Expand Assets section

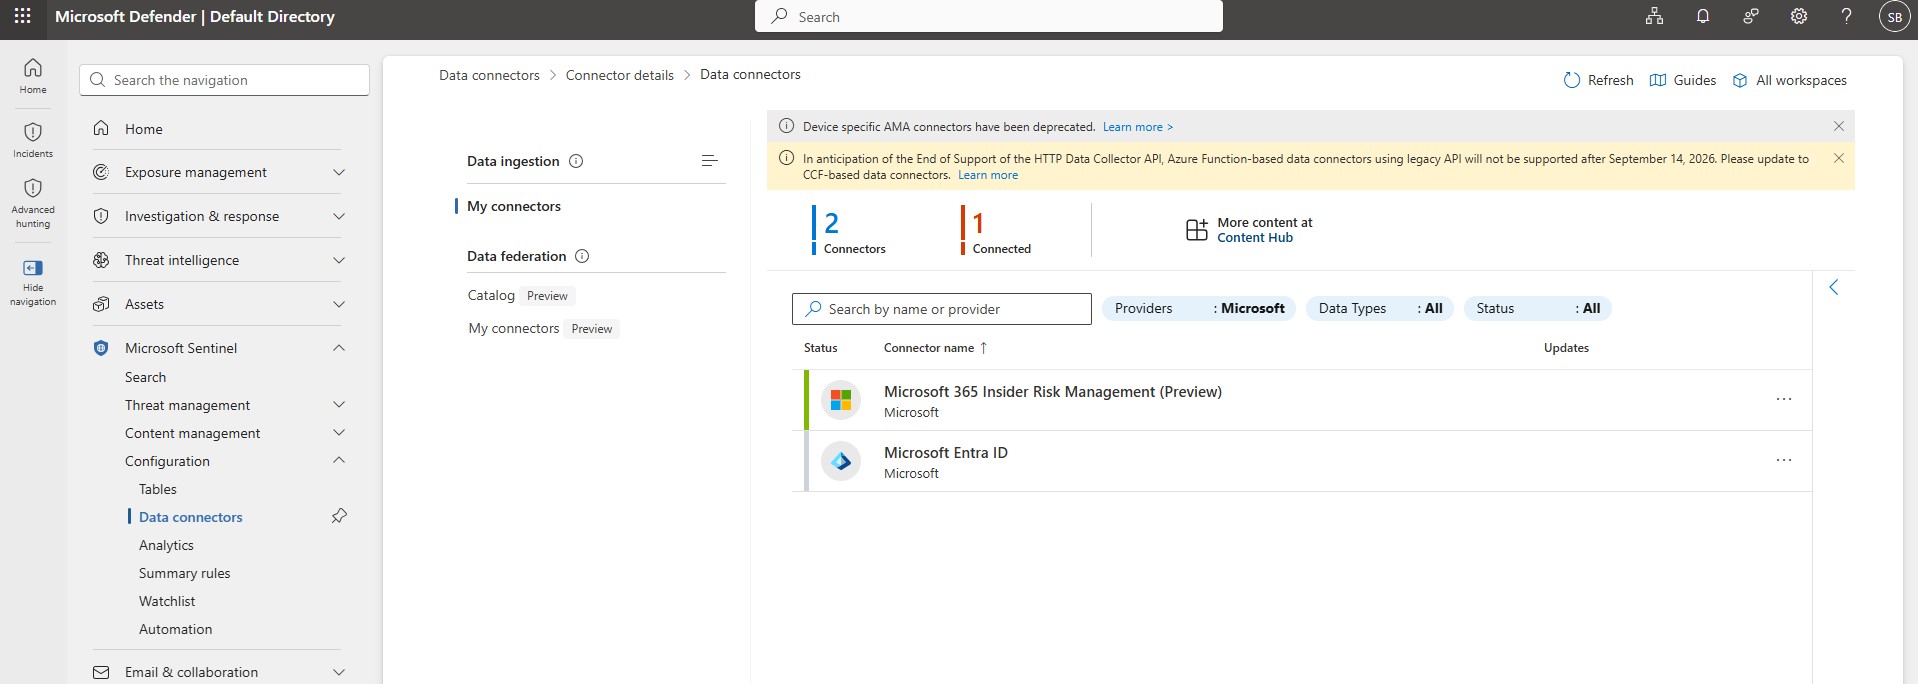pos(338,304)
